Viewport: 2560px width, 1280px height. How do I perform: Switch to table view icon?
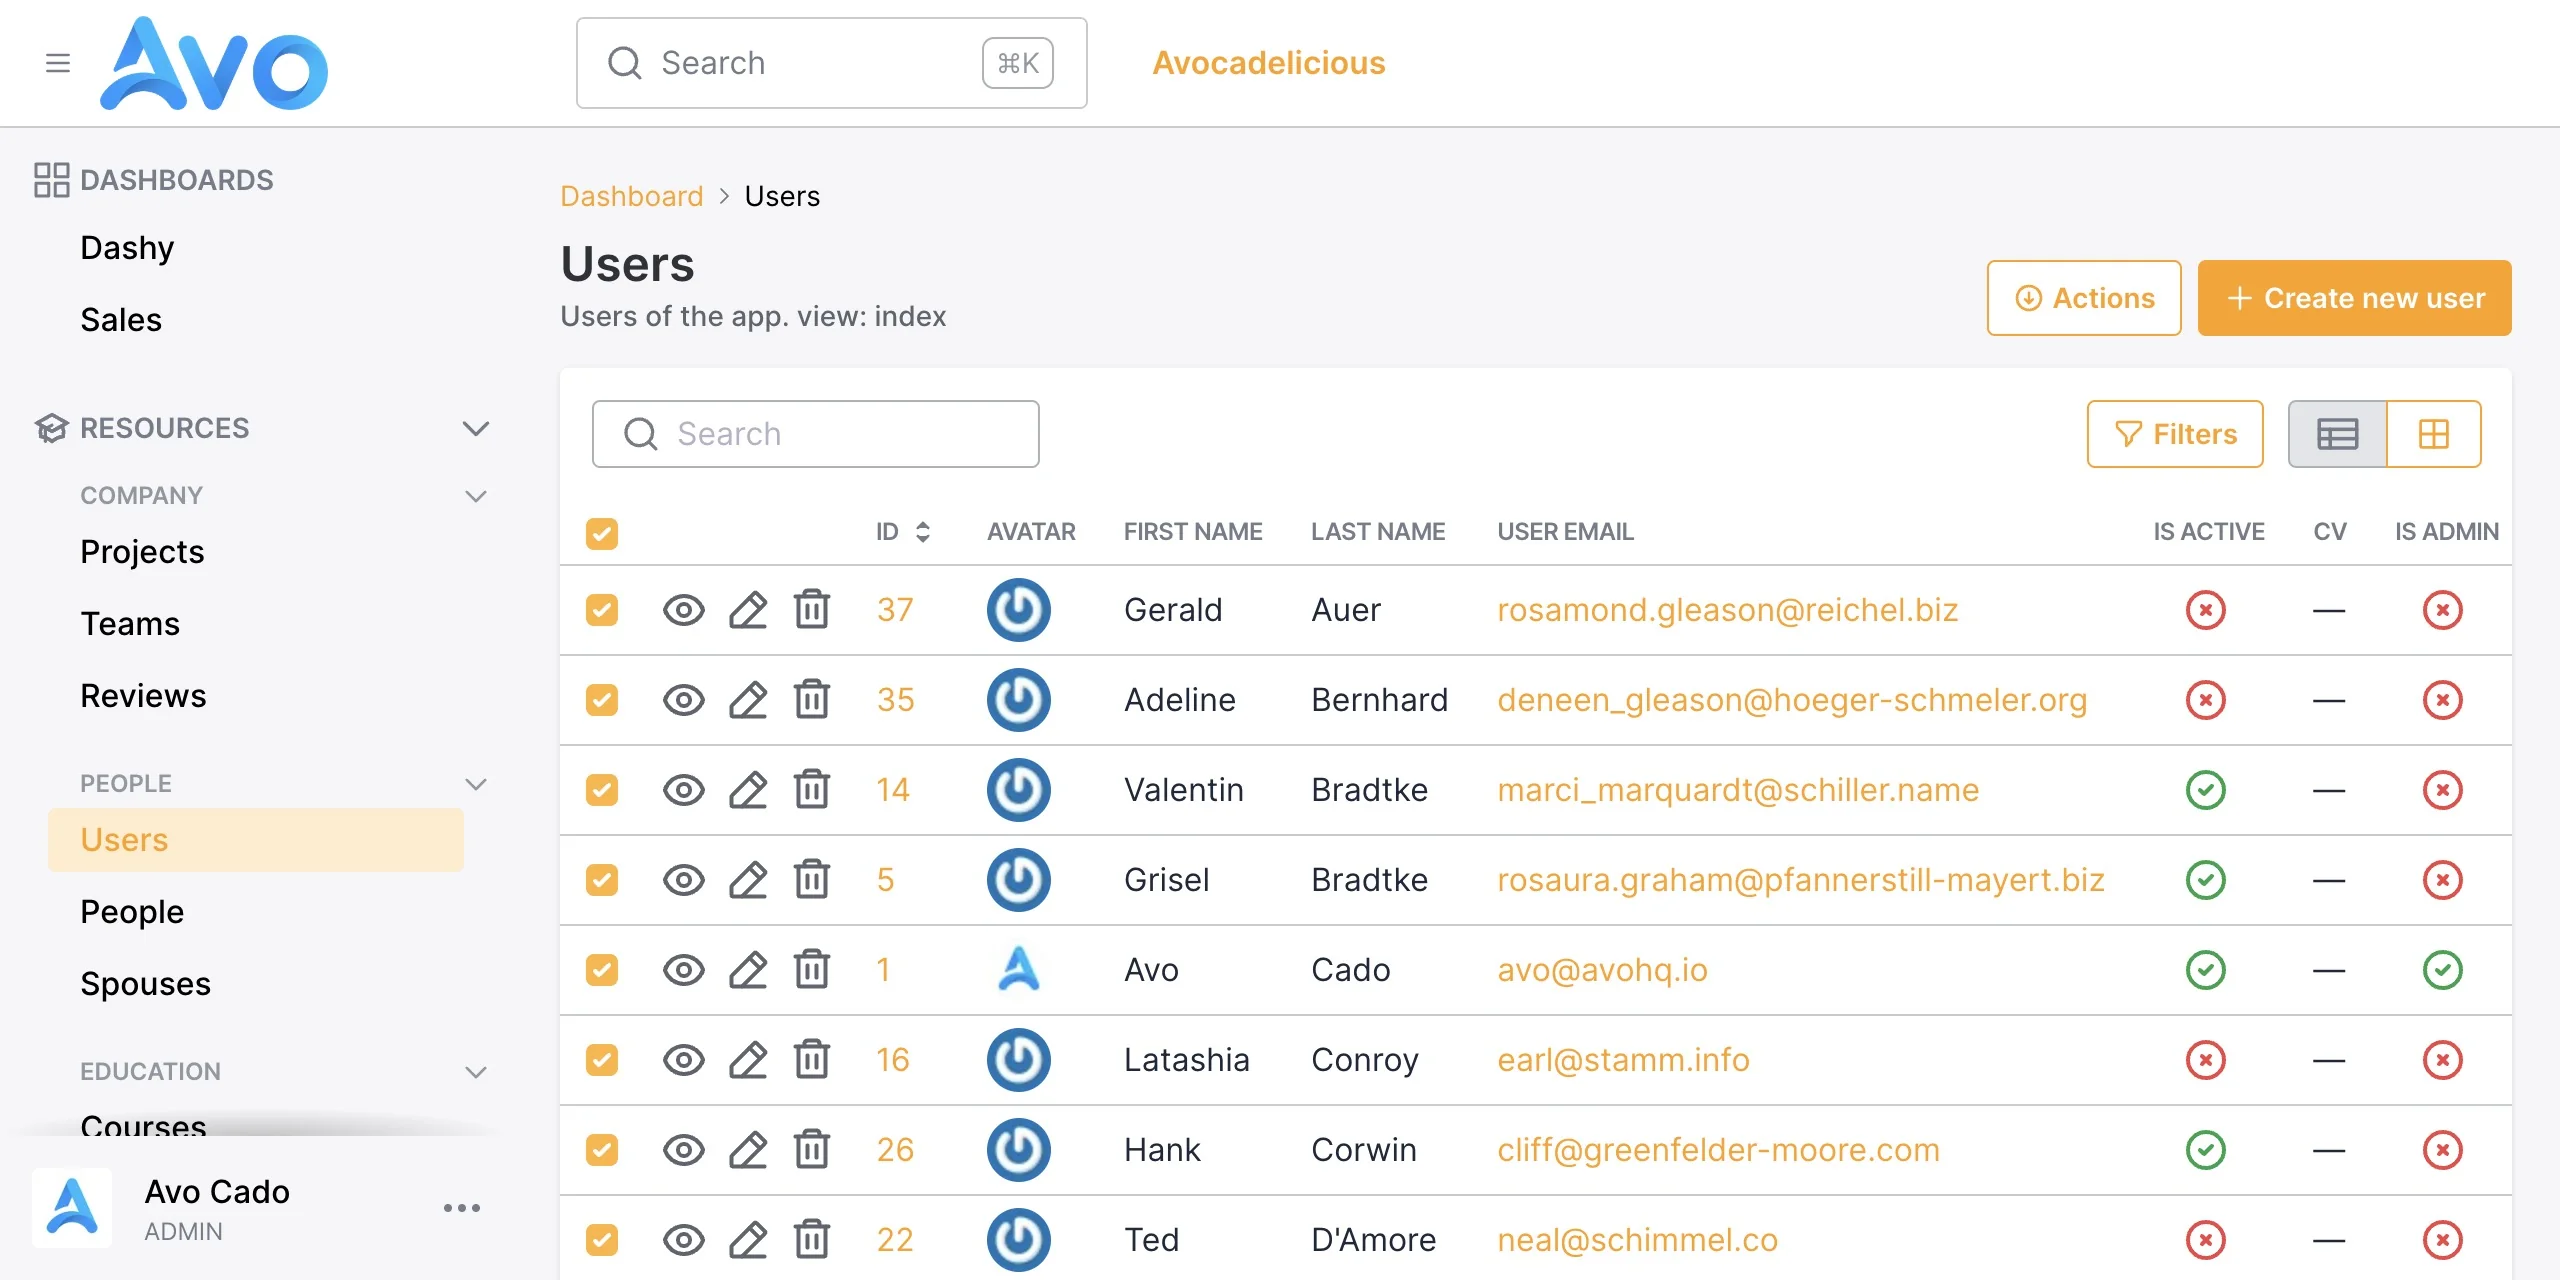pyautogui.click(x=2338, y=434)
